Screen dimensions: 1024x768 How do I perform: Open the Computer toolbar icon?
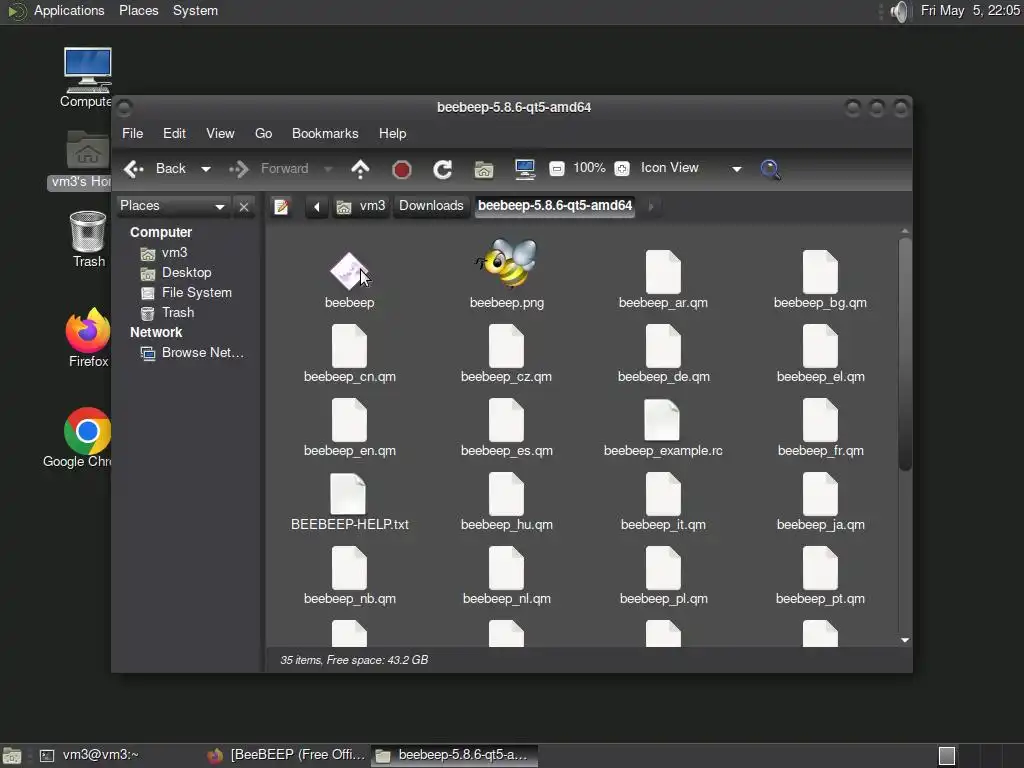524,169
